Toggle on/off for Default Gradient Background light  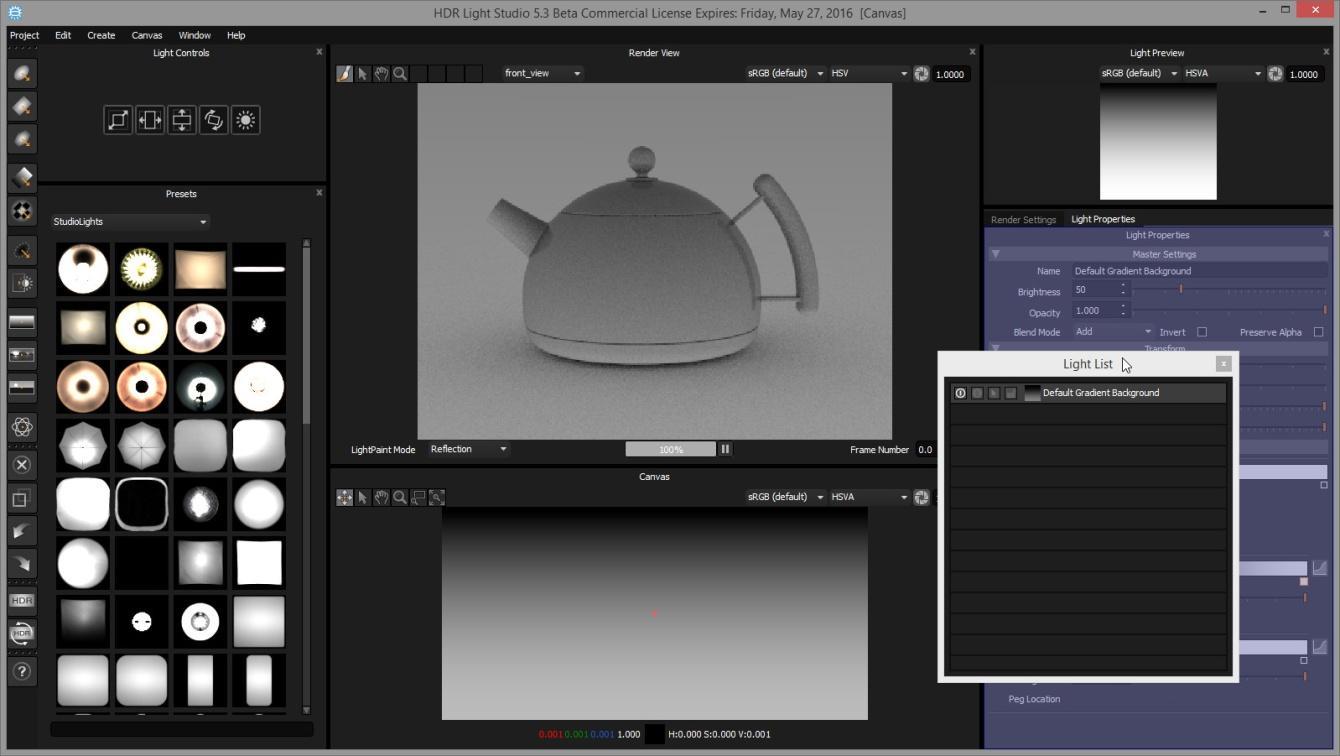pyautogui.click(x=960, y=393)
